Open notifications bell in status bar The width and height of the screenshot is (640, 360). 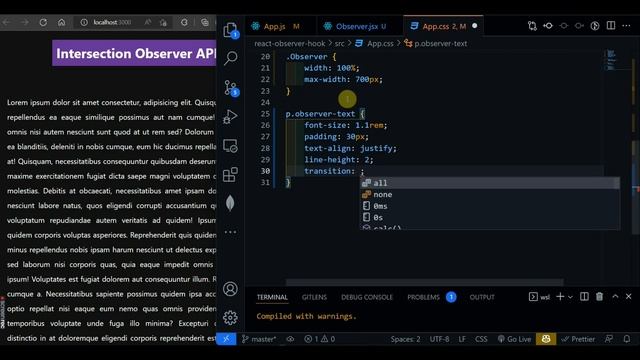click(627, 339)
